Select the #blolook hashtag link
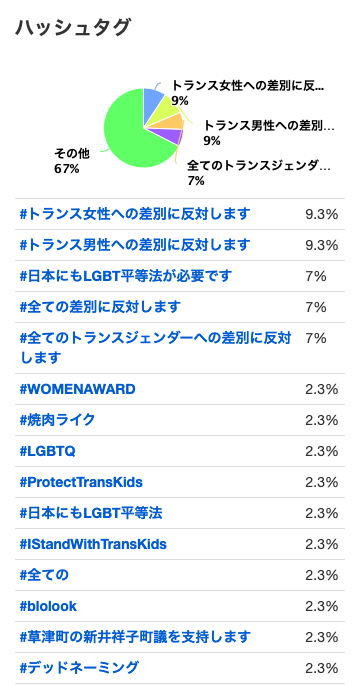360x685 pixels. pyautogui.click(x=48, y=606)
